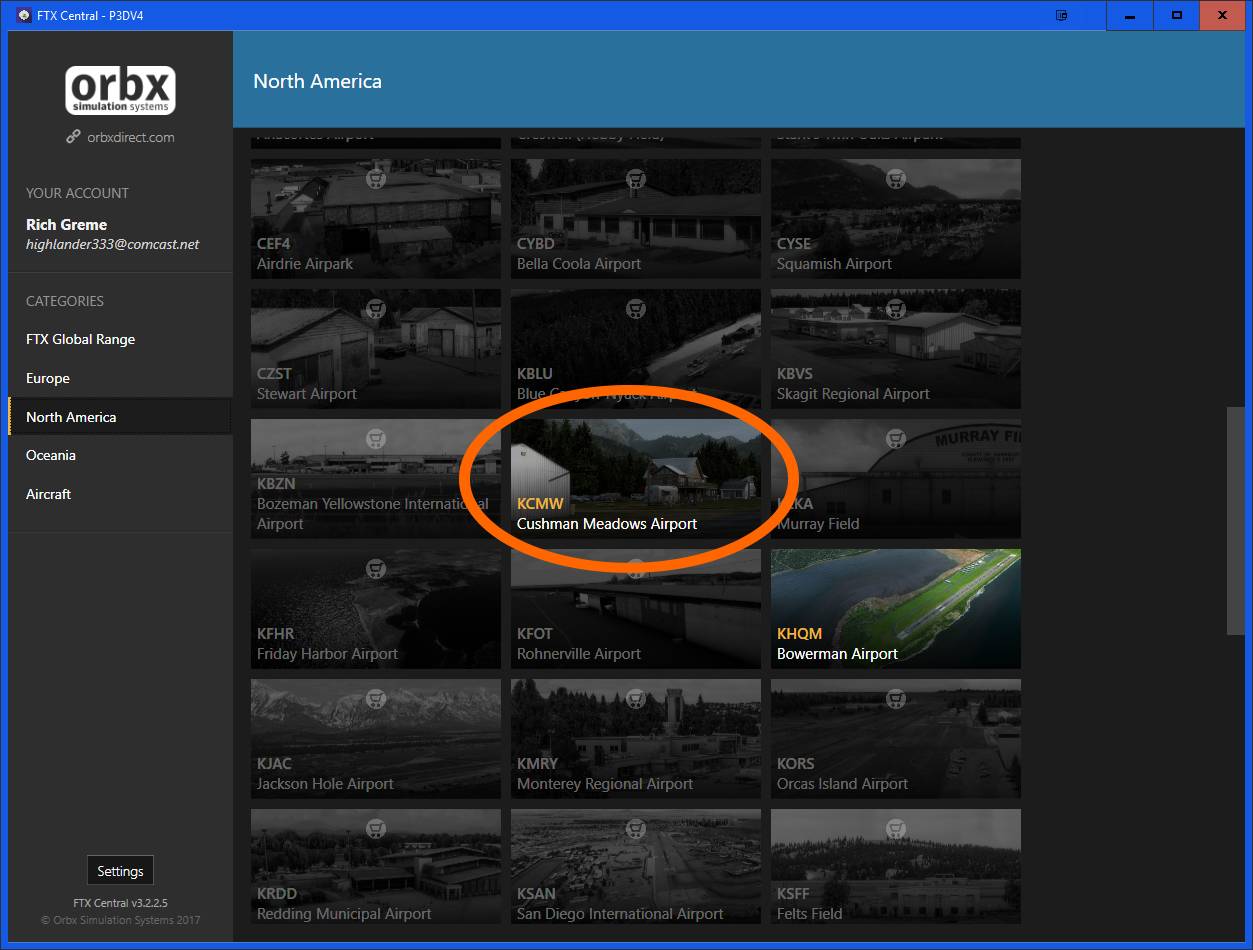Screen dimensions: 1253x950
Task: Click the cart icon on KSAN San Diego International
Action: pyautogui.click(x=636, y=829)
